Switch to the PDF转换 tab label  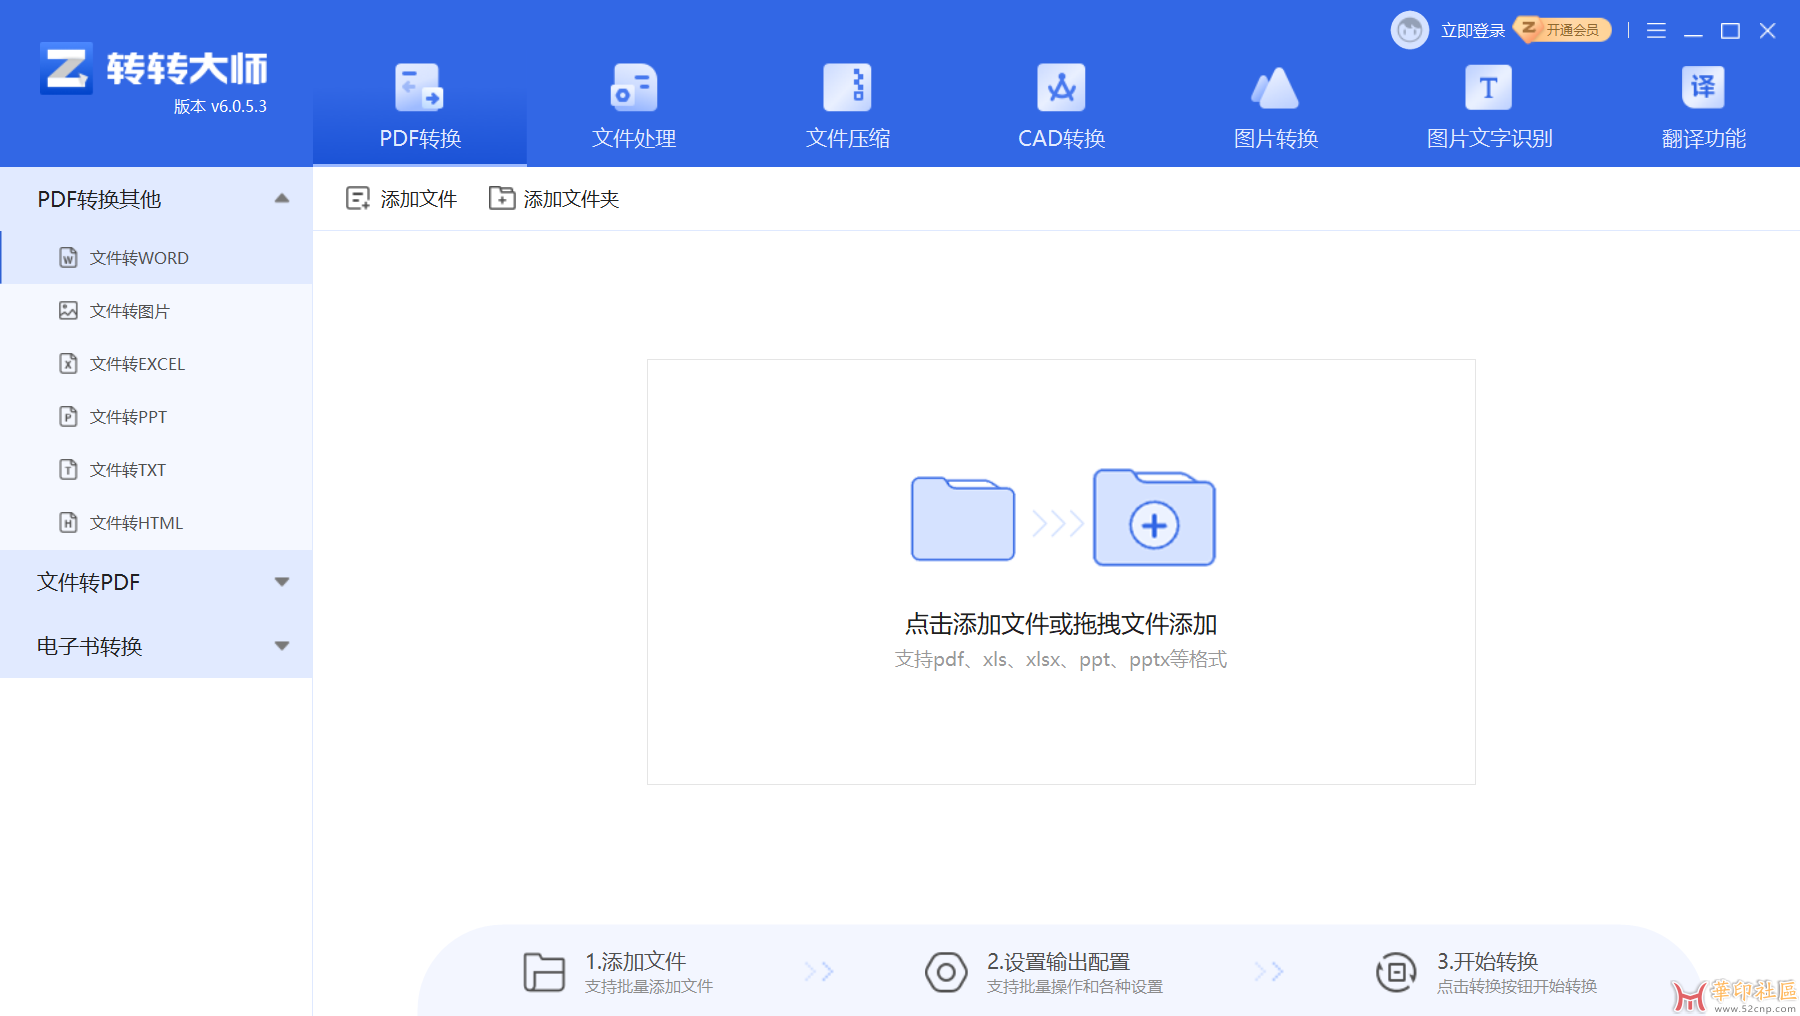420,139
